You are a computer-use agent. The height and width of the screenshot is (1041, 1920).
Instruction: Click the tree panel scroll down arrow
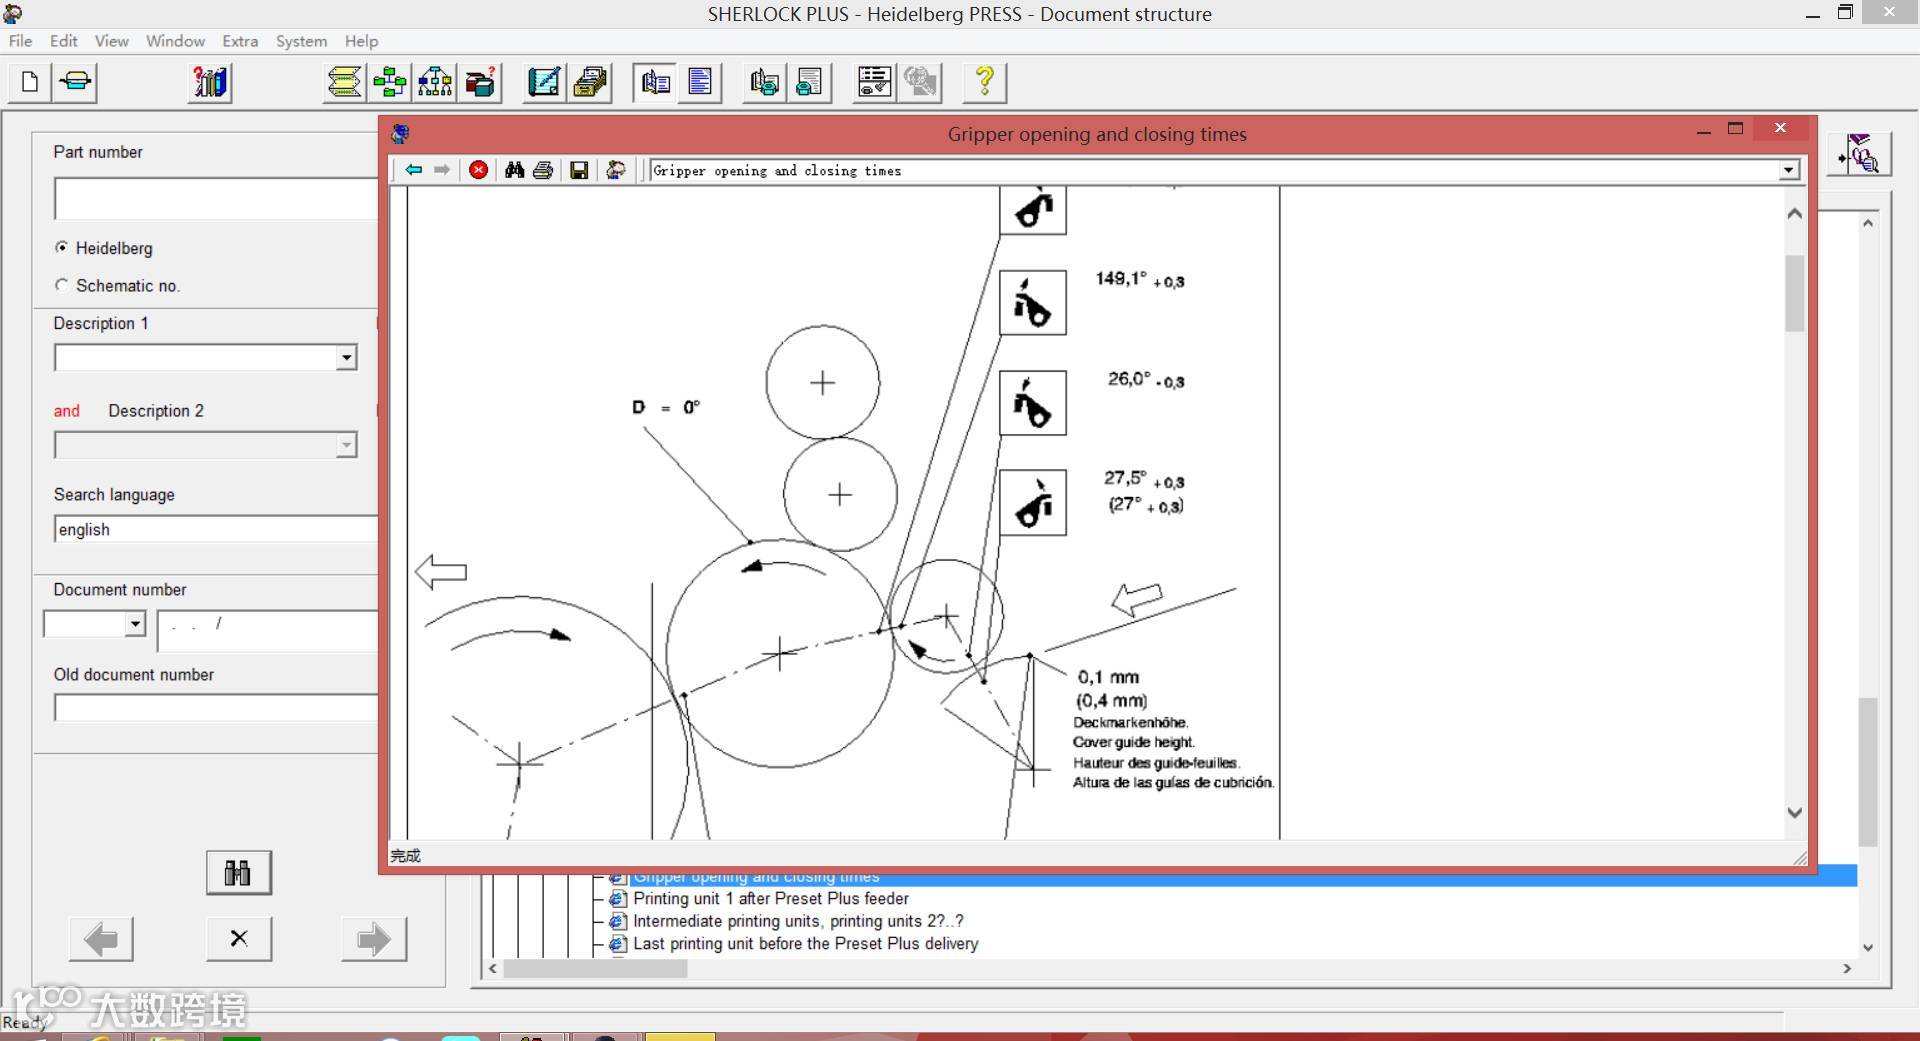(1868, 948)
